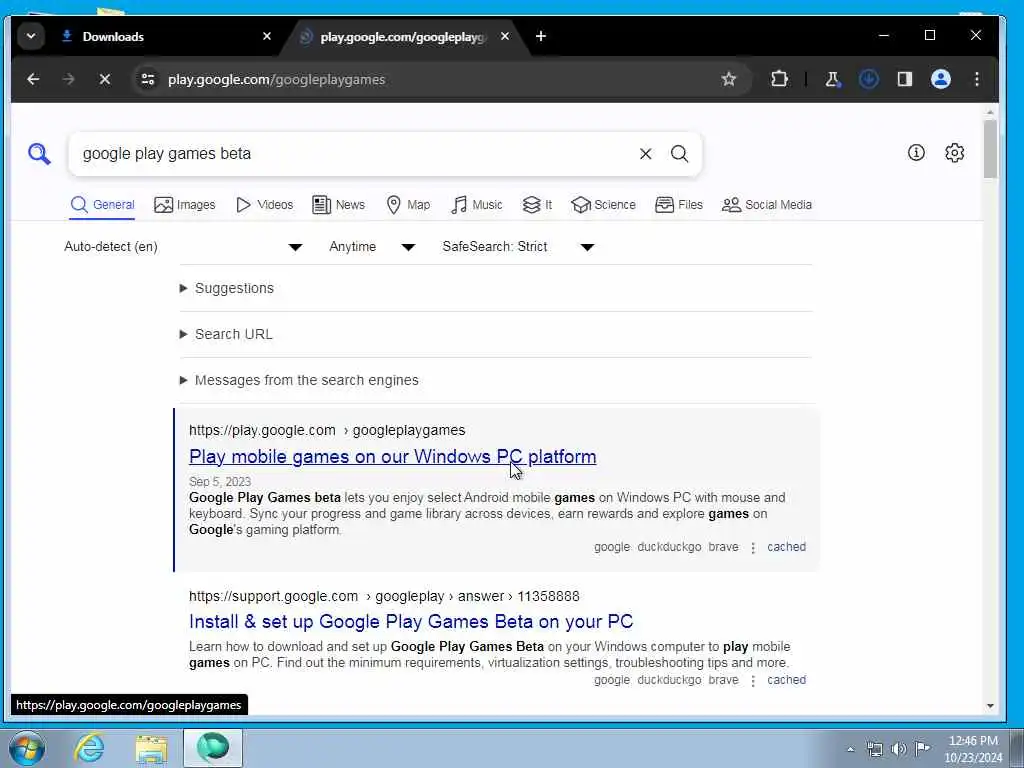Open cached link for support.google.com result
Screen dimensions: 1024x768
pos(786,680)
